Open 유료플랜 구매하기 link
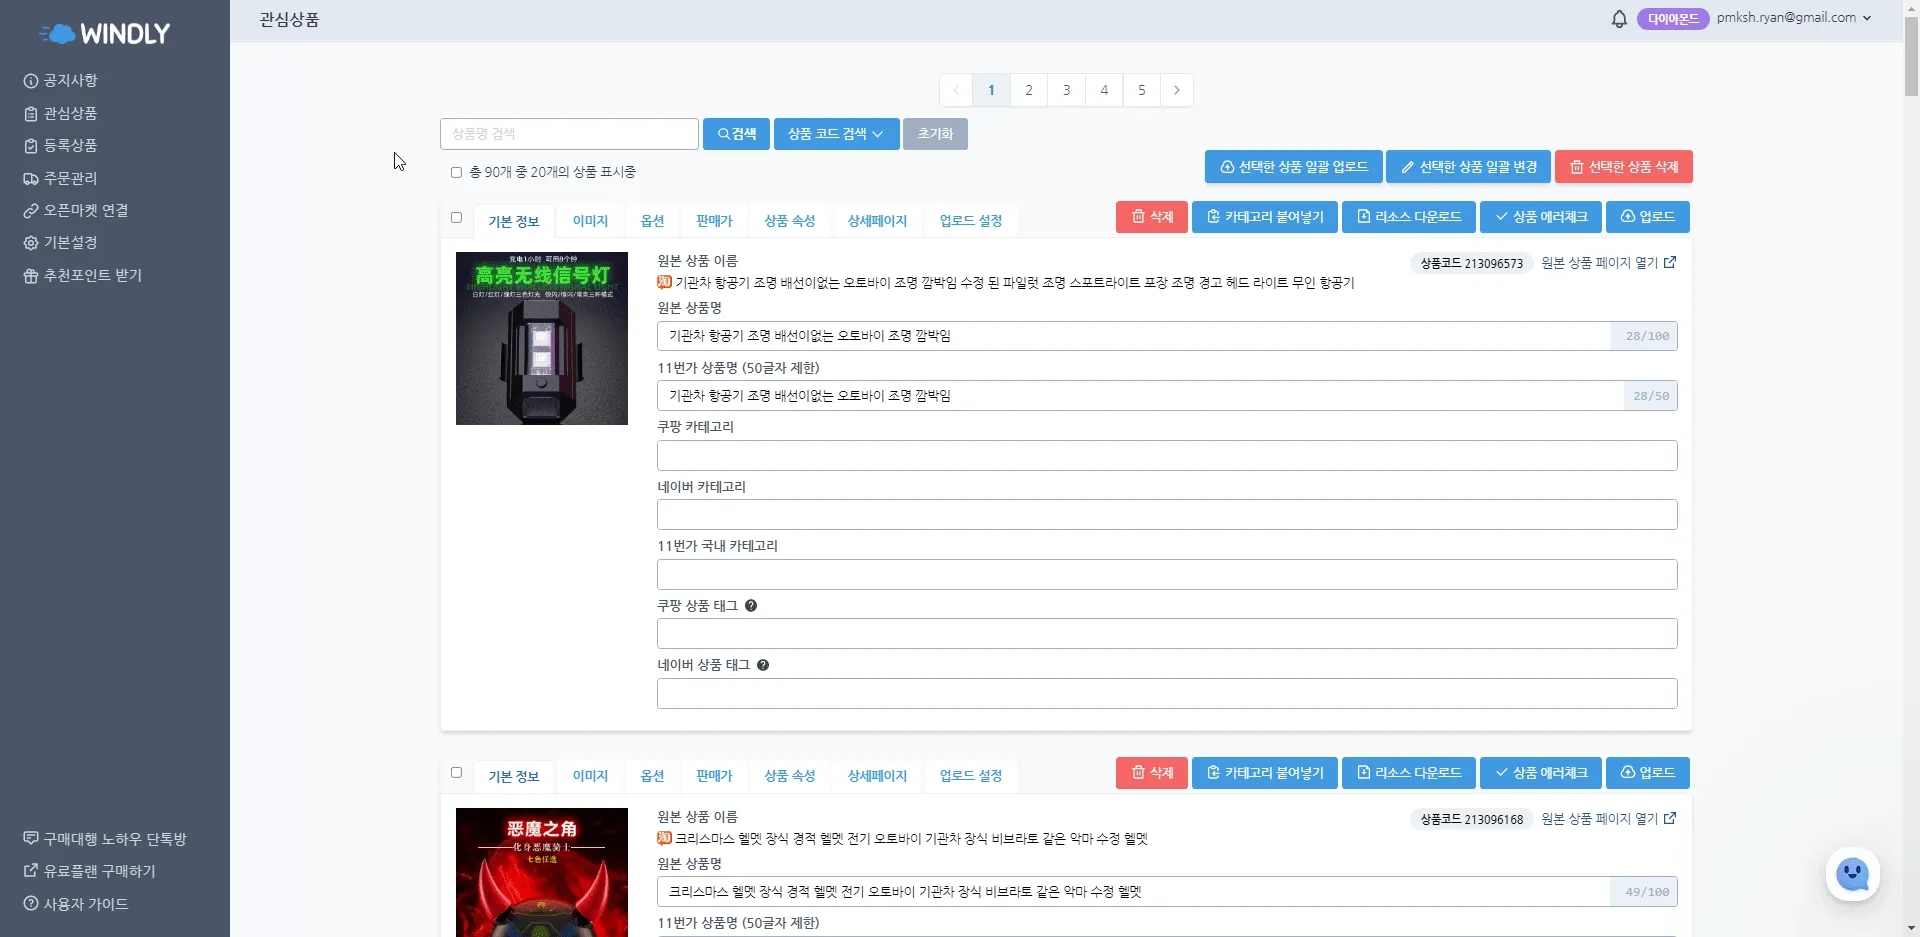This screenshot has height=937, width=1920. pos(90,871)
